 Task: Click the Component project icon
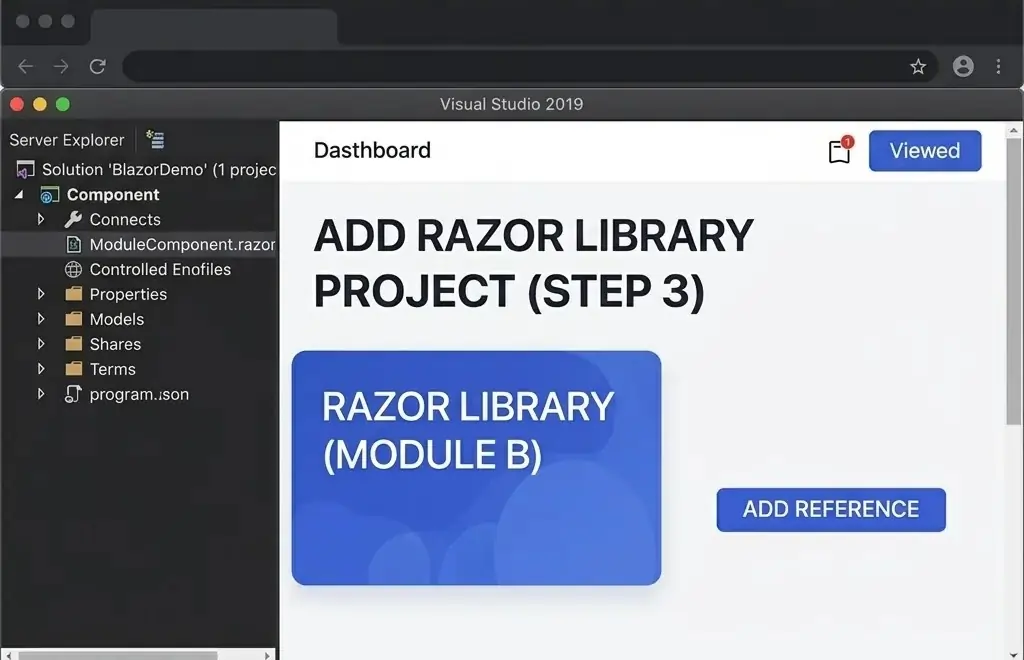point(50,195)
